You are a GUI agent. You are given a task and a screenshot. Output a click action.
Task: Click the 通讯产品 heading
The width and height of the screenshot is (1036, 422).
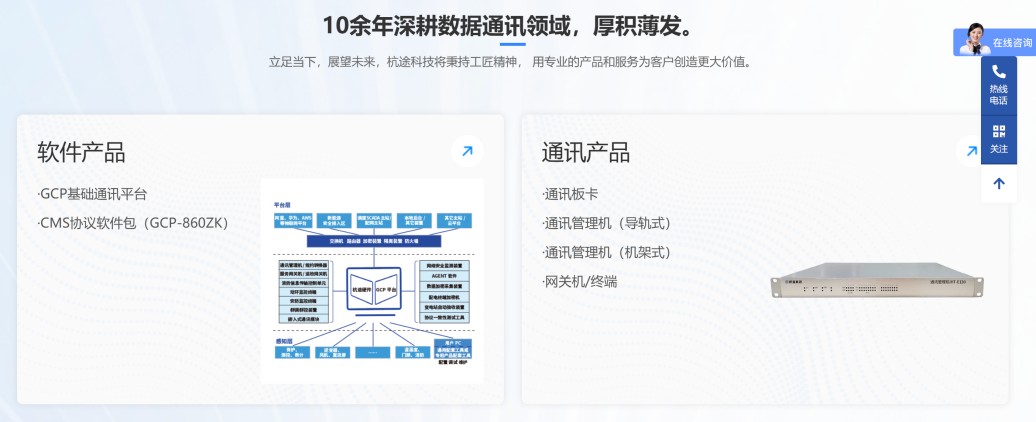click(x=585, y=152)
